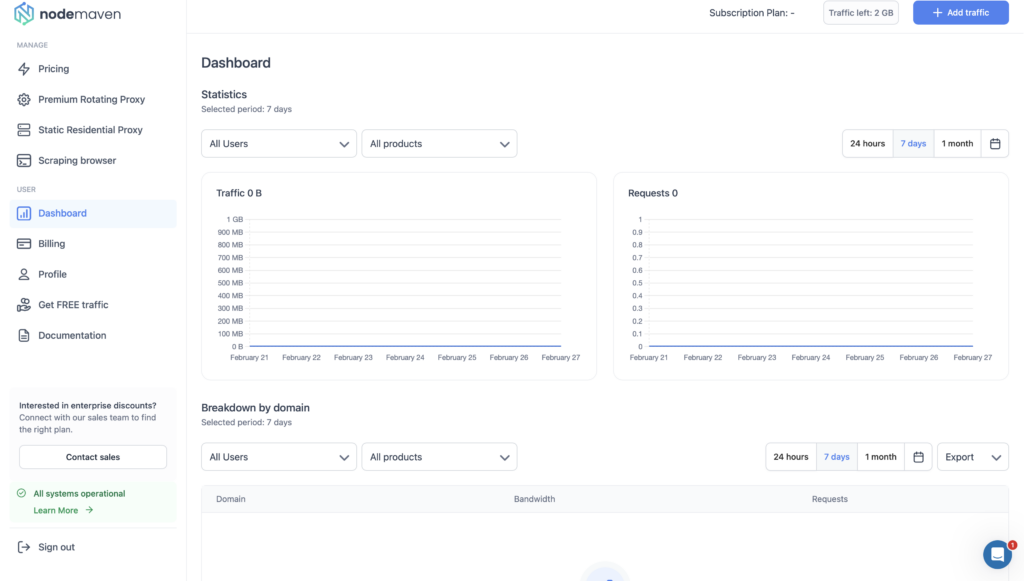Click February 27 on the Requests chart axis

click(x=972, y=358)
